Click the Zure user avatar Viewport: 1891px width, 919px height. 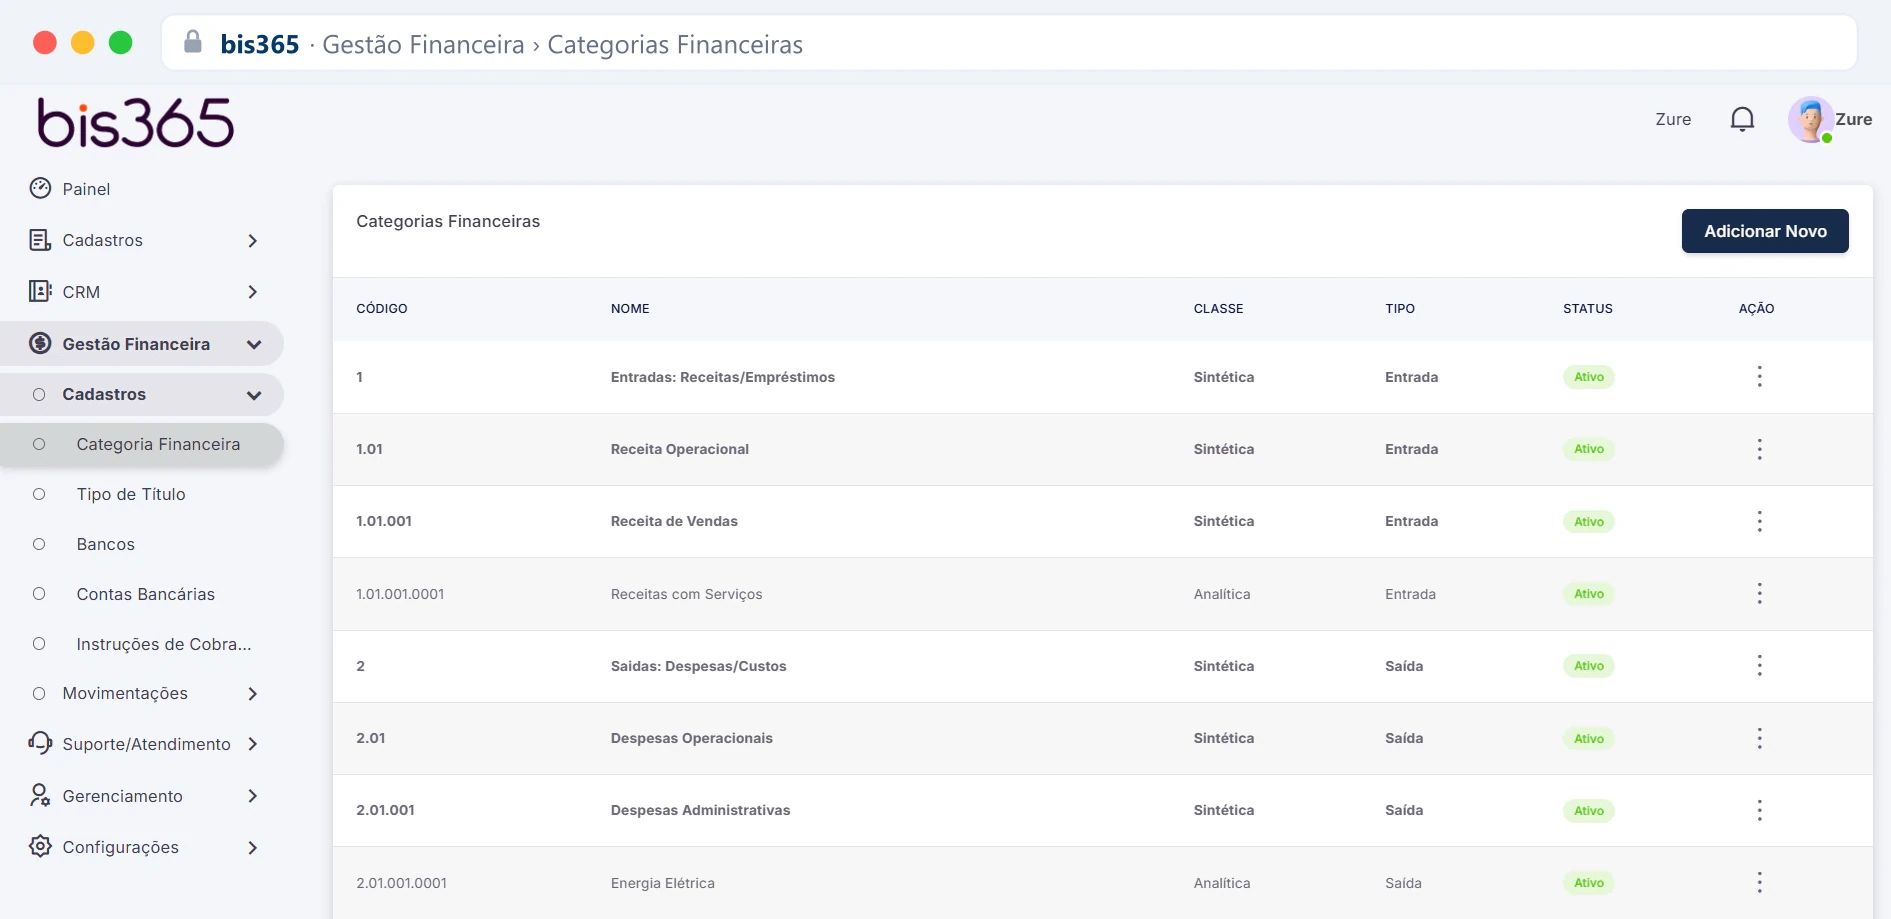(1811, 120)
